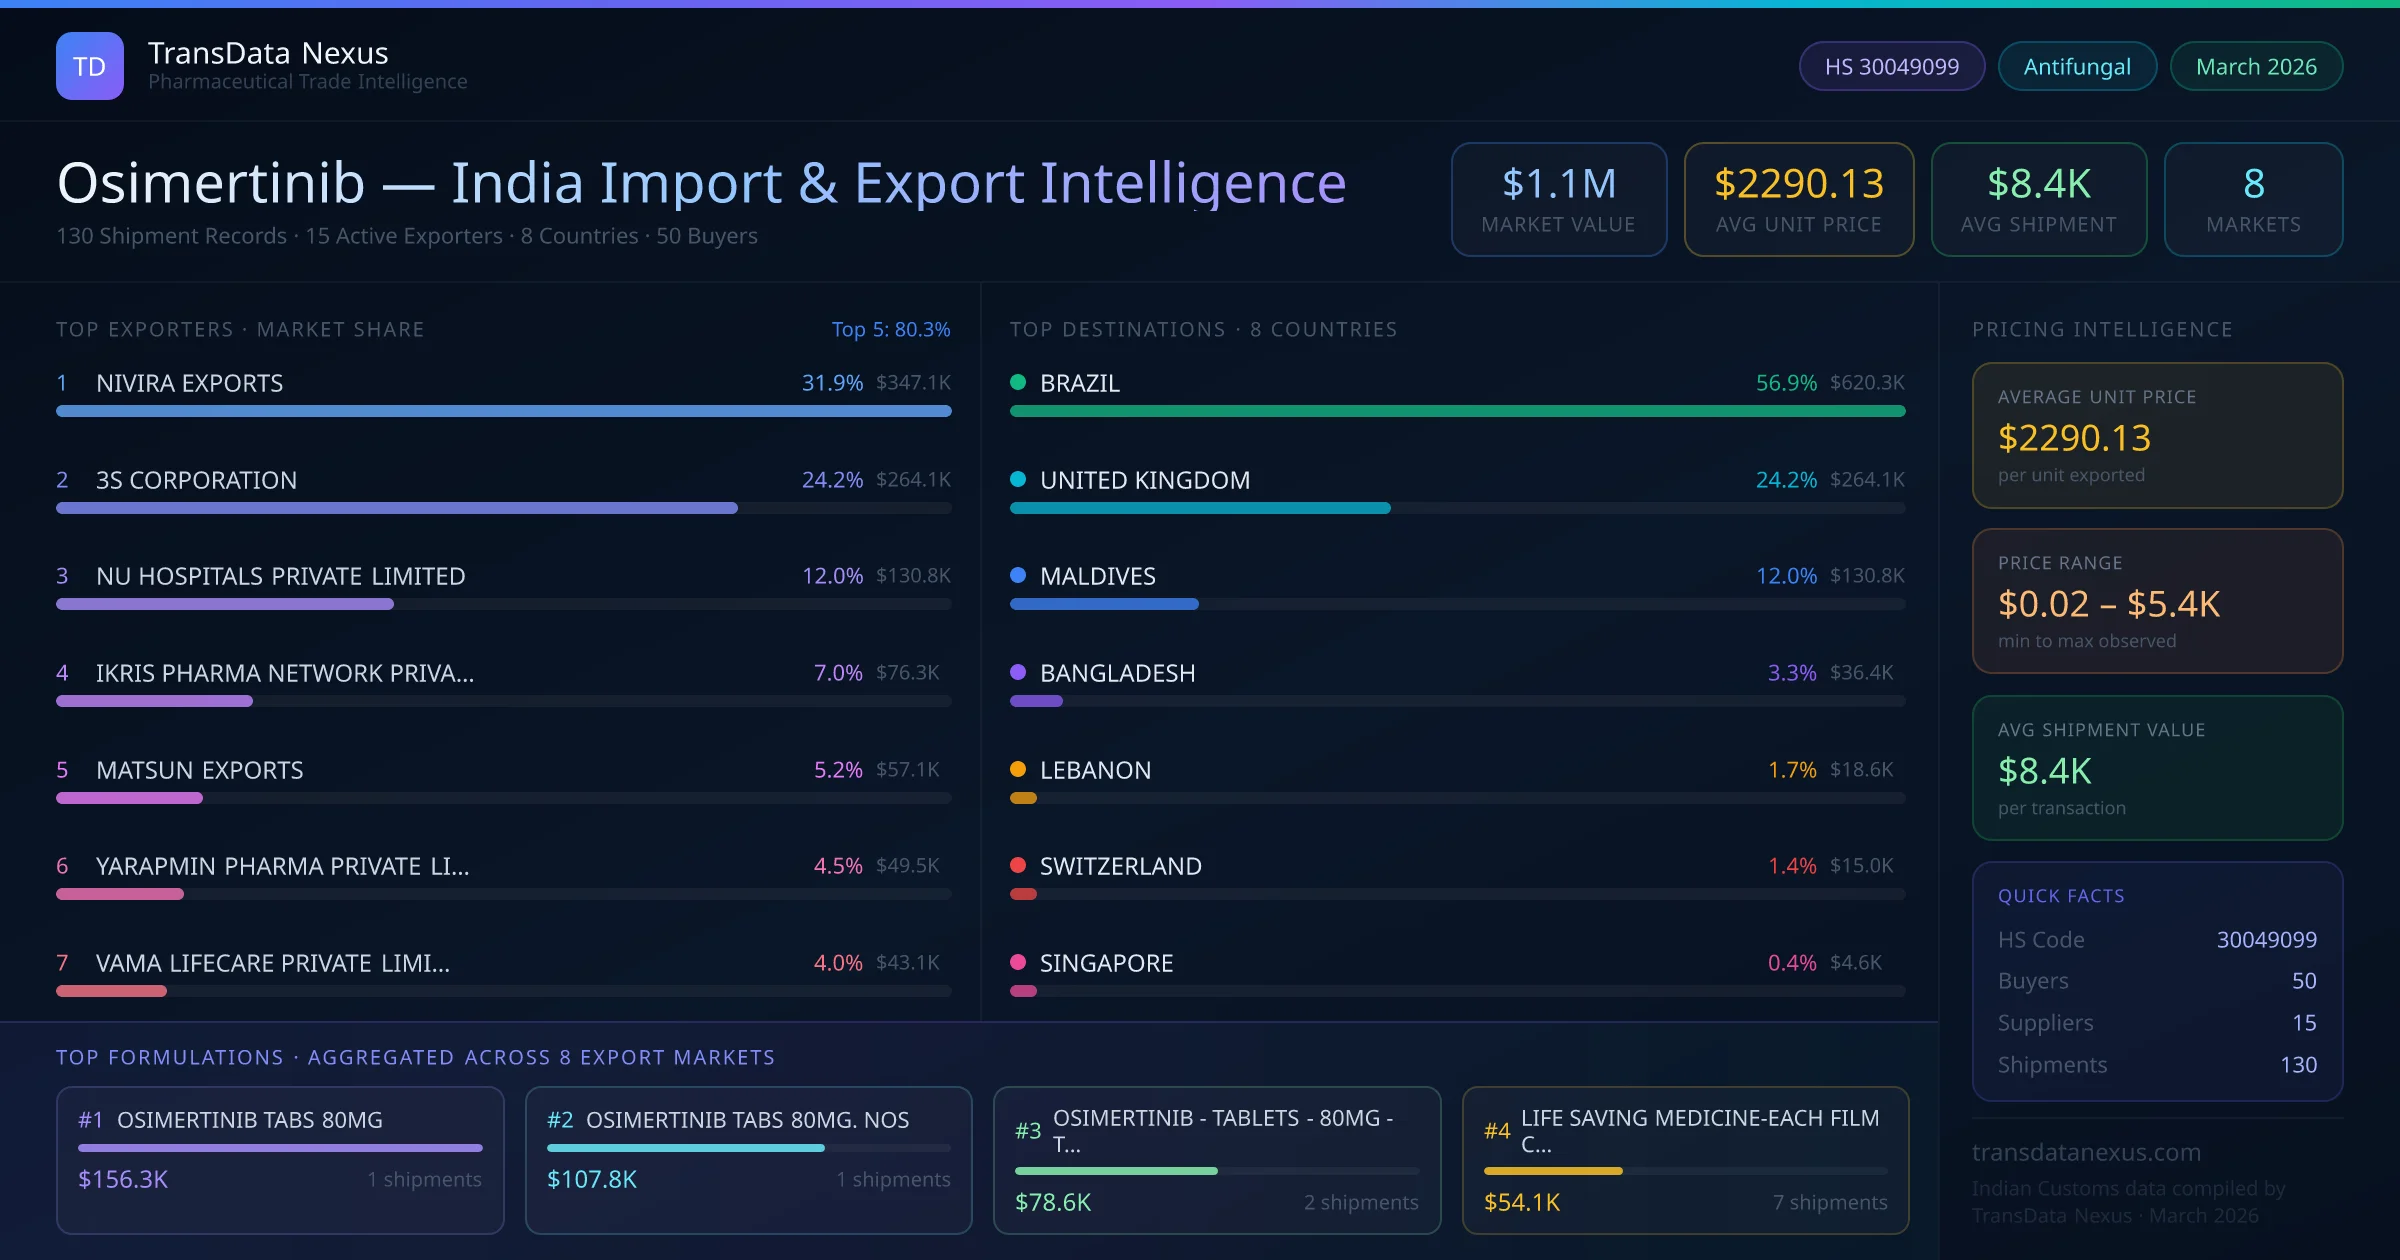Open the transdatanexus.com link
Screen dimensions: 2400x1260
pyautogui.click(x=2086, y=1152)
